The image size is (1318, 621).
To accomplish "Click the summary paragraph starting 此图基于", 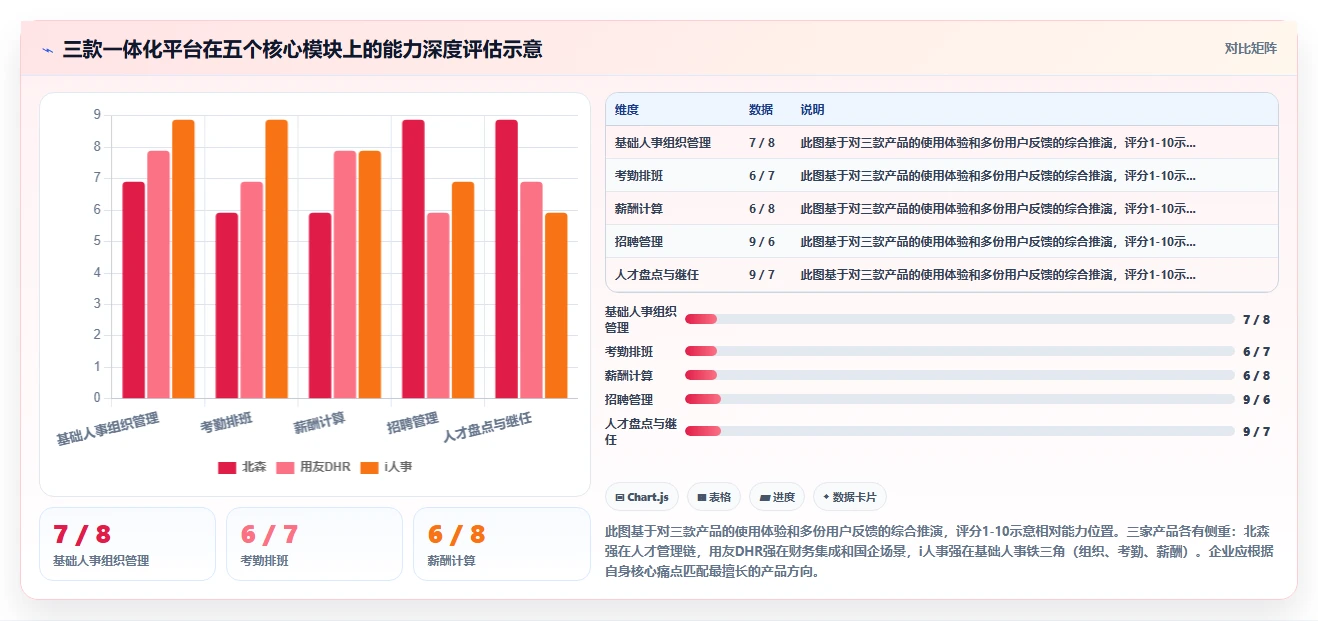I will [x=939, y=552].
